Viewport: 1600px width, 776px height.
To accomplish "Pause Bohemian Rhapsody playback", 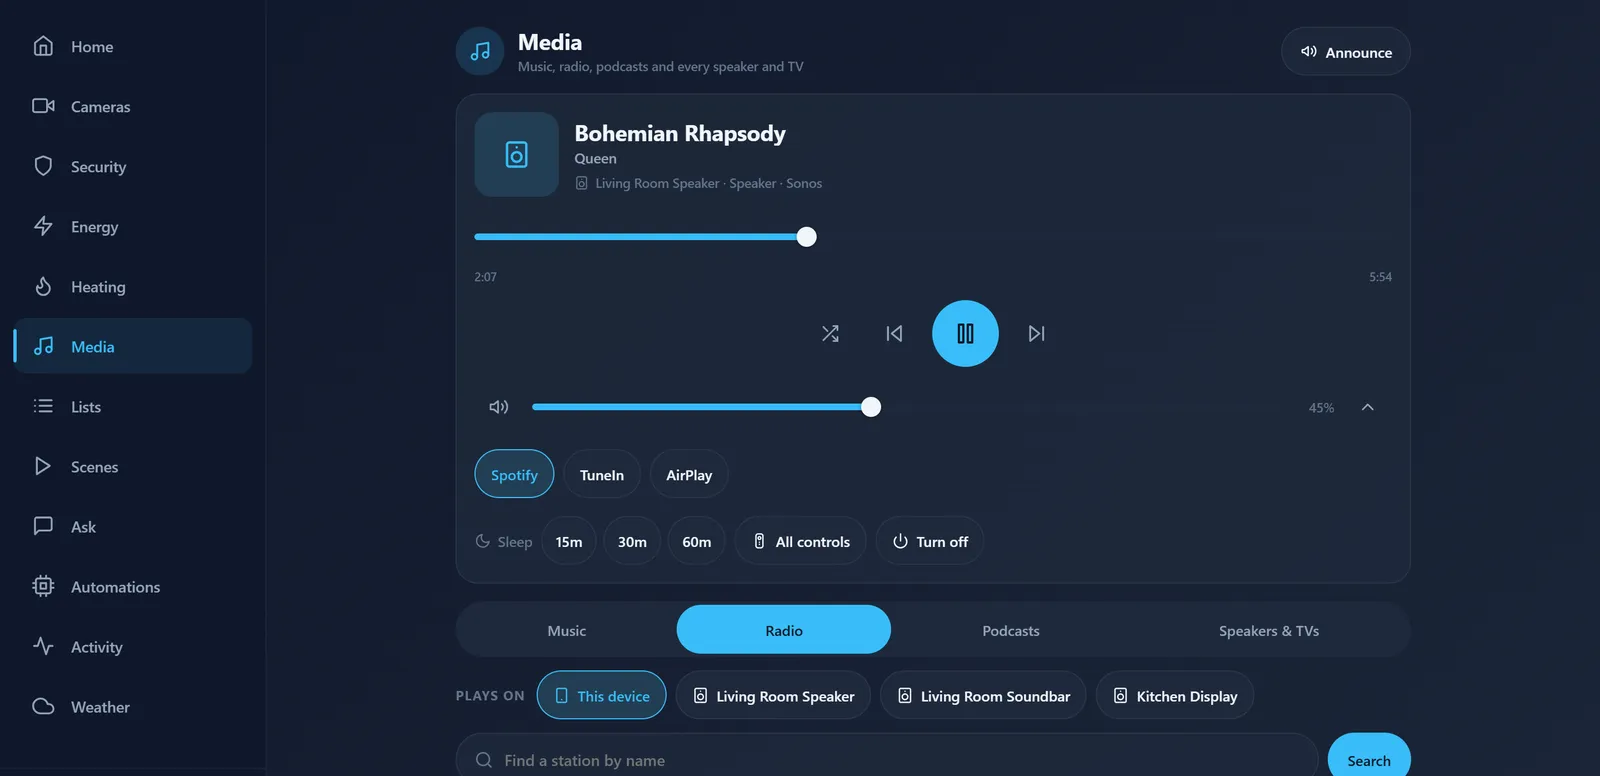I will 965,334.
